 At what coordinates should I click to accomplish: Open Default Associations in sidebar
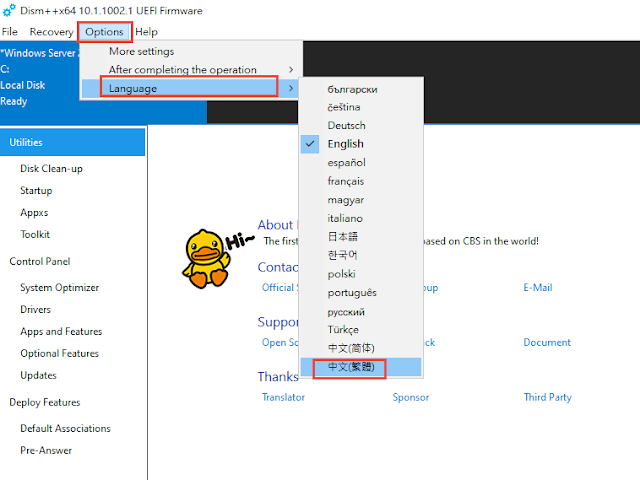click(x=65, y=428)
